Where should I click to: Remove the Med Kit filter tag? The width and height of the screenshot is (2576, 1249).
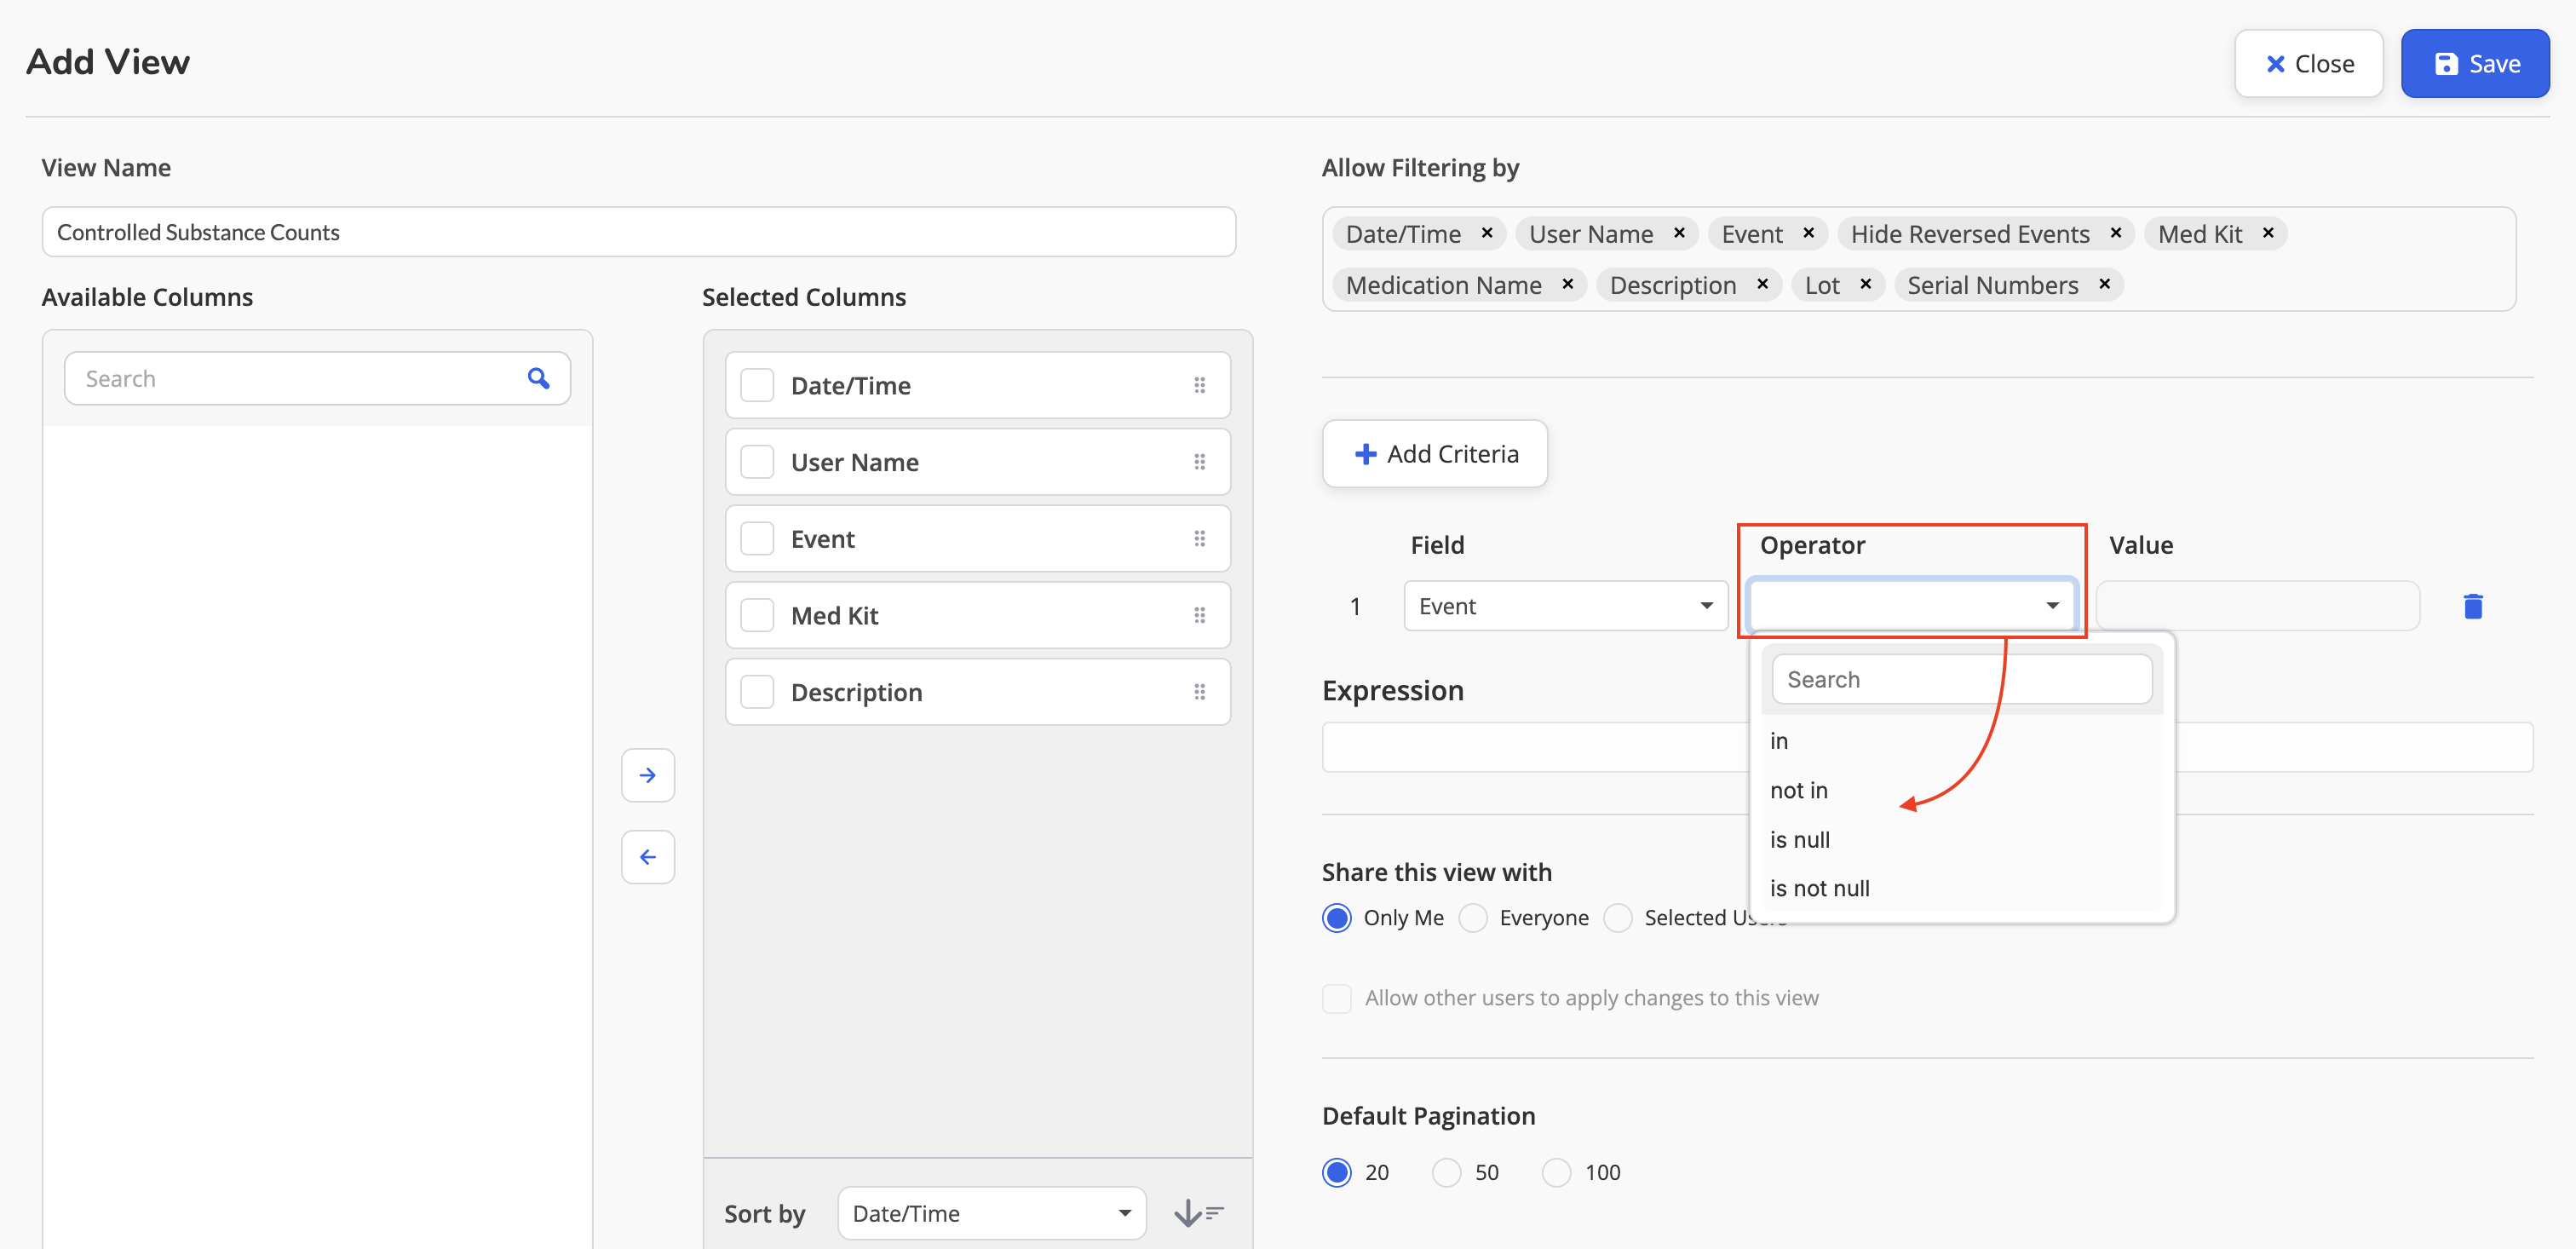(2268, 233)
